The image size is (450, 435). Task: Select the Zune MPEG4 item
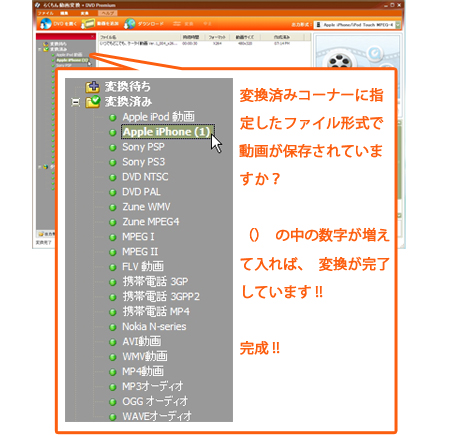click(151, 222)
